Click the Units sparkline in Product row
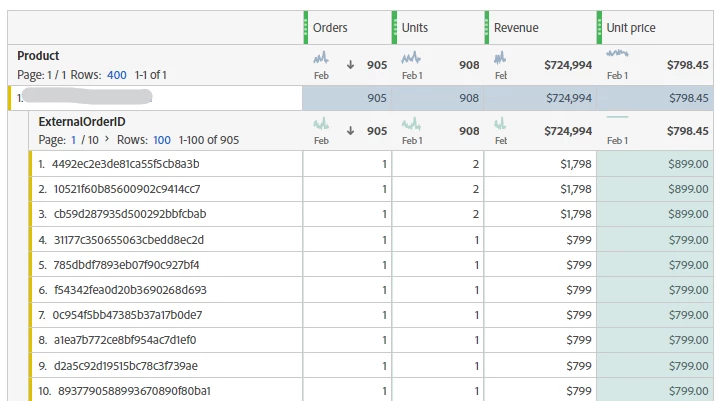This screenshot has width=716, height=401. 411,58
